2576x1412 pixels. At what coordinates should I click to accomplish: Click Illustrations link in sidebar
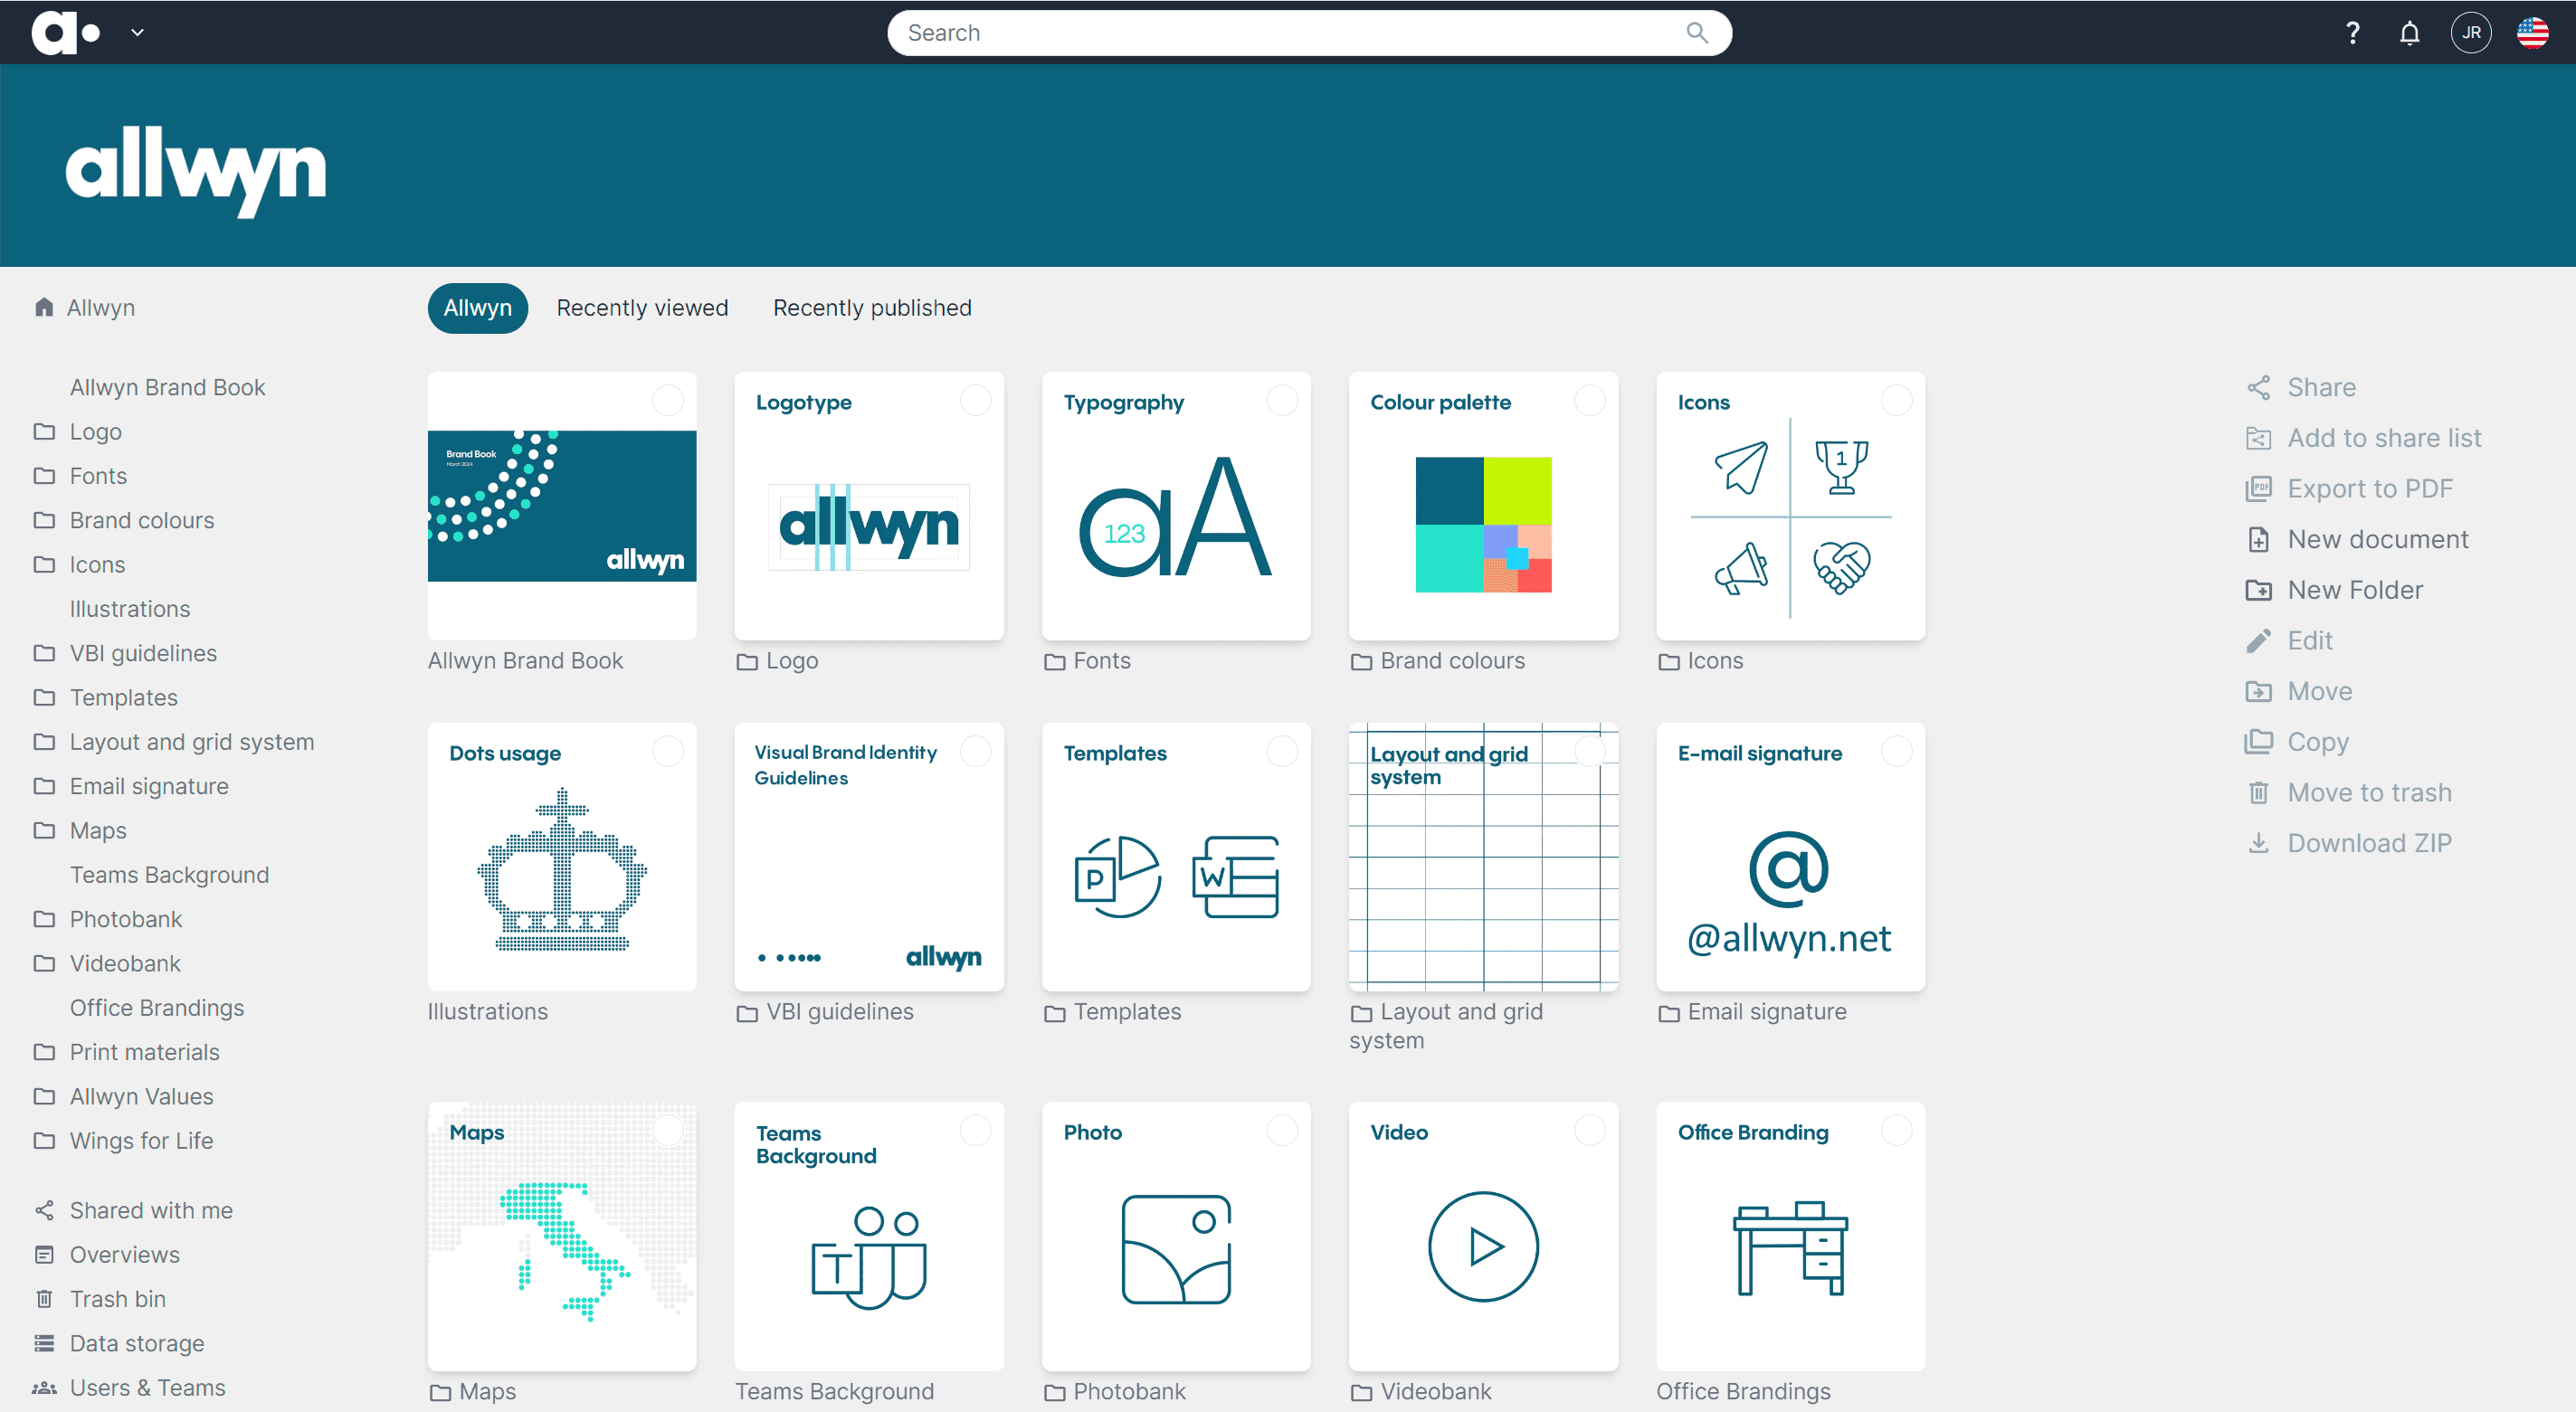[x=130, y=609]
